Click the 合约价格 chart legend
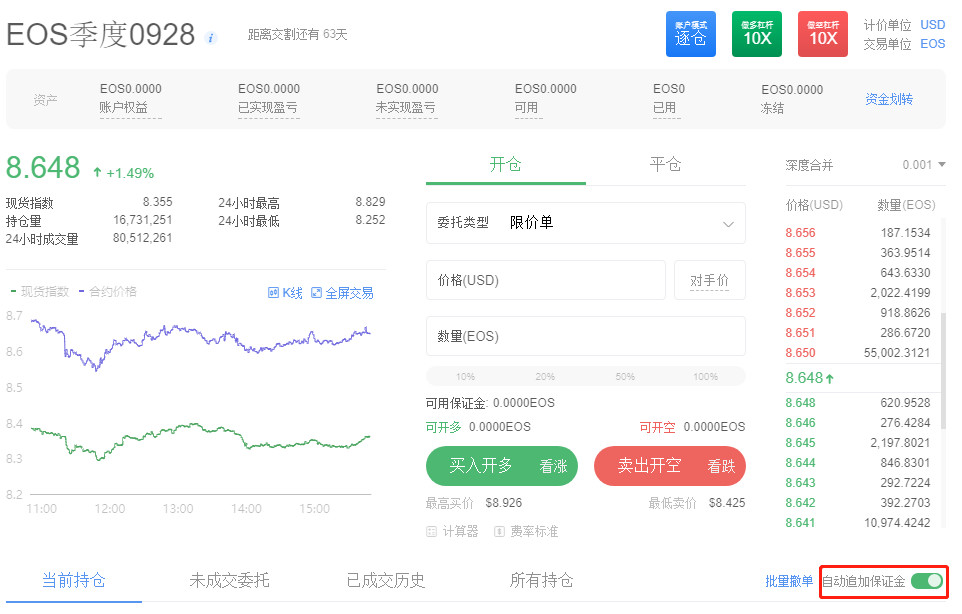Screen dimensions: 962x614 (108, 292)
